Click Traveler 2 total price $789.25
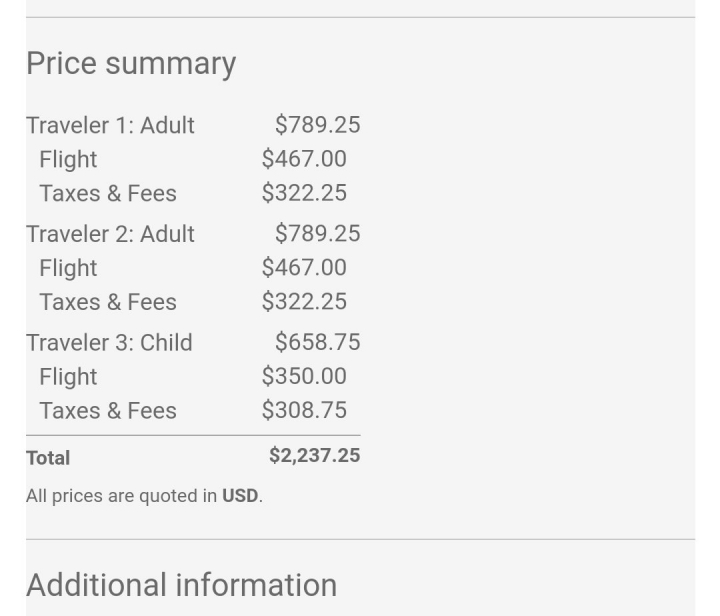720x616 pixels. pyautogui.click(x=318, y=233)
